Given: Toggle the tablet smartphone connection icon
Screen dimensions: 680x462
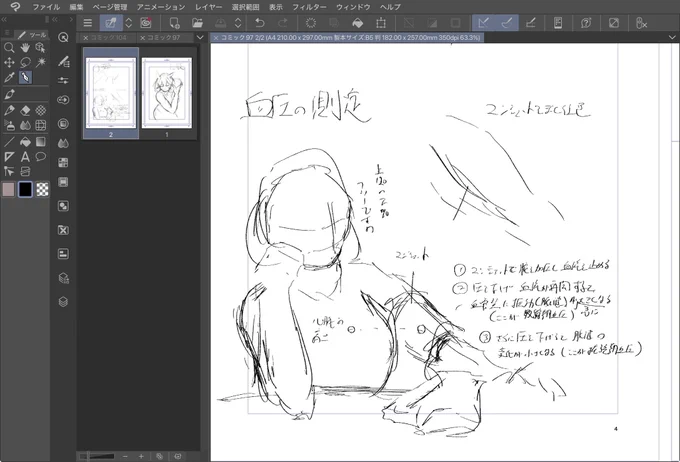Looking at the screenshot, I should pos(558,23).
